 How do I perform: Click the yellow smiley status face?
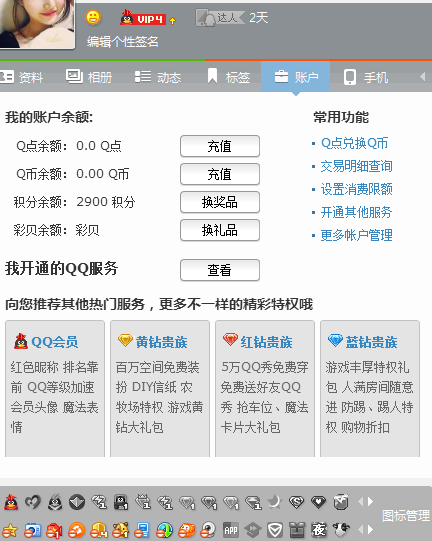pos(93,17)
